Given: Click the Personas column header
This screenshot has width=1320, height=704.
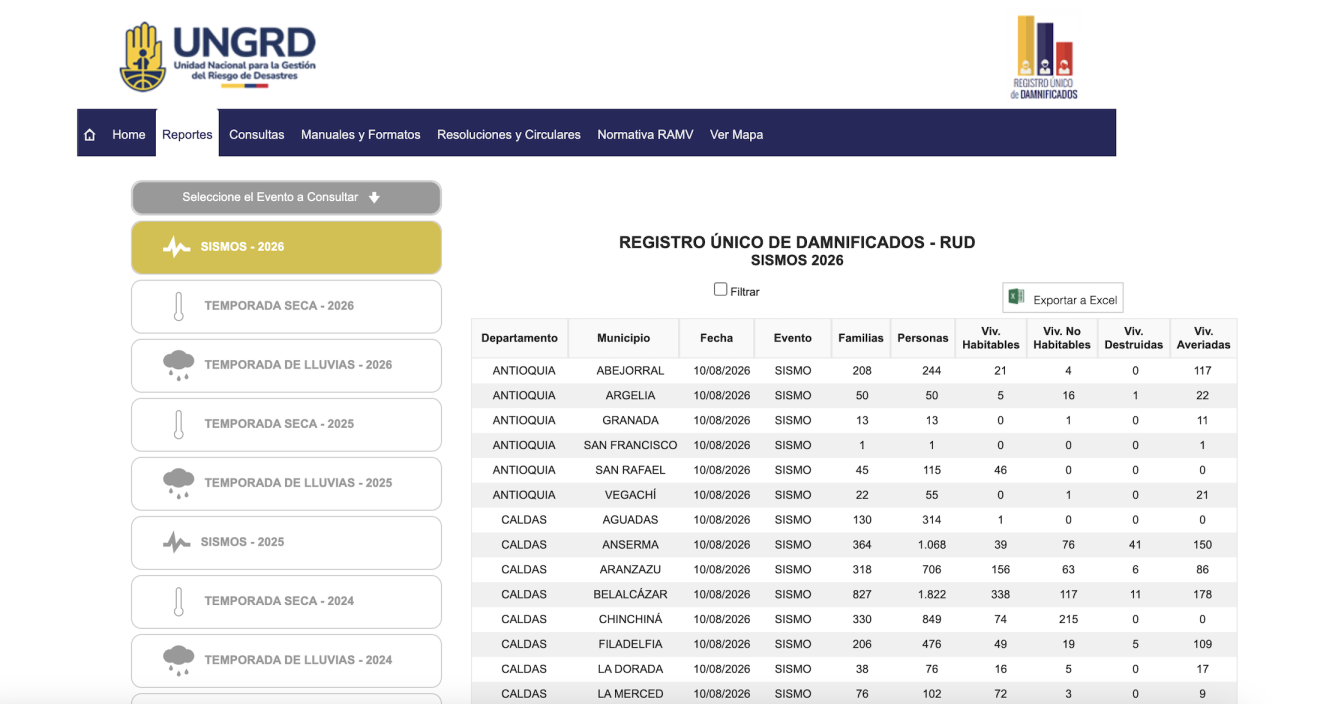Looking at the screenshot, I should pos(922,338).
